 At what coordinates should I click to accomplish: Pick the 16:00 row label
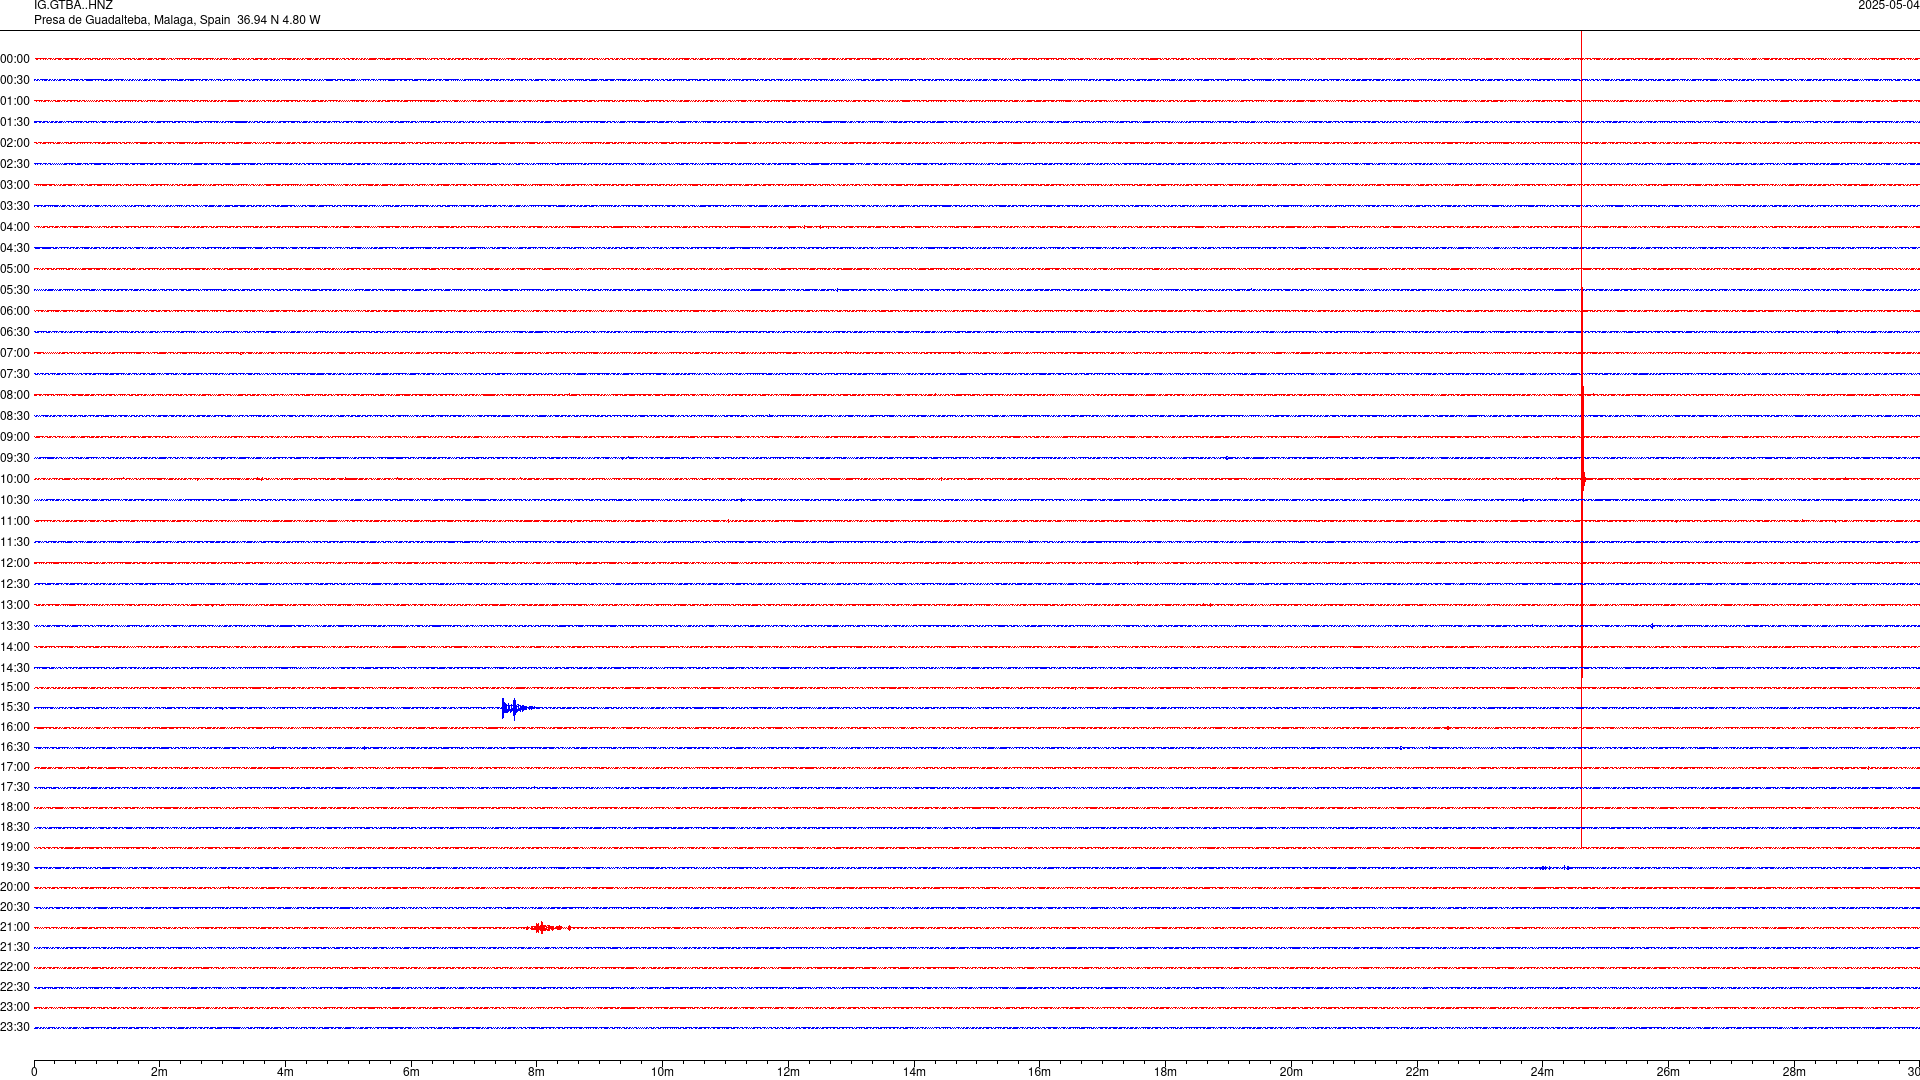[15, 727]
